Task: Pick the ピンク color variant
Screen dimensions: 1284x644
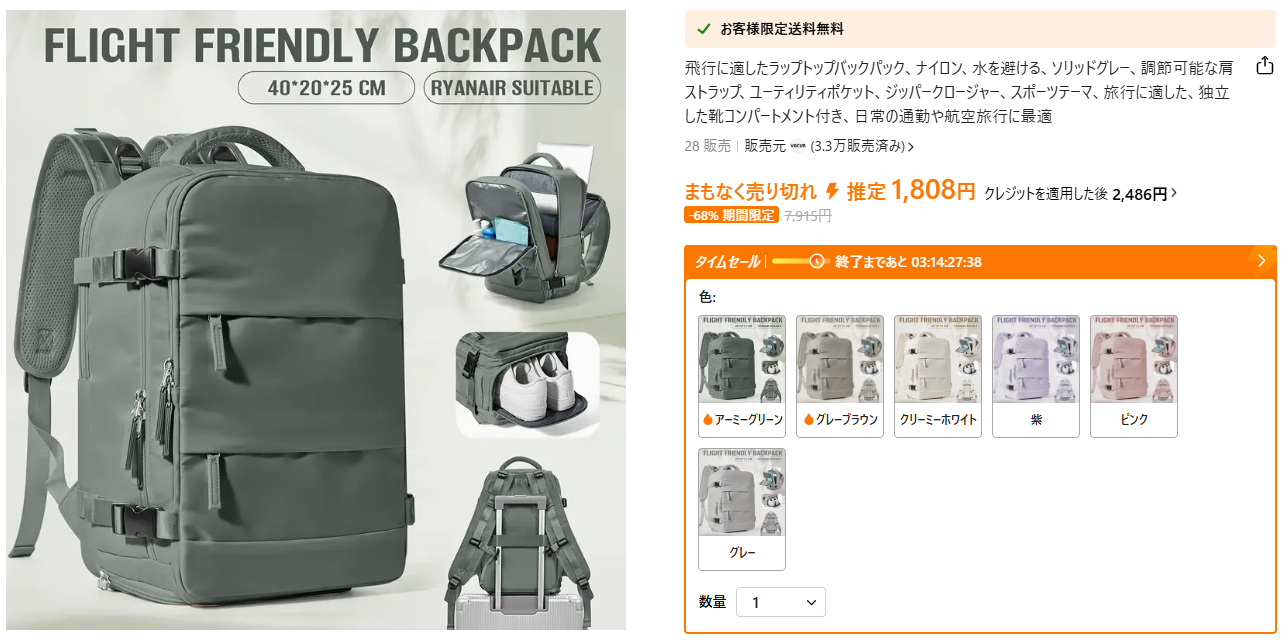Action: (x=1134, y=376)
